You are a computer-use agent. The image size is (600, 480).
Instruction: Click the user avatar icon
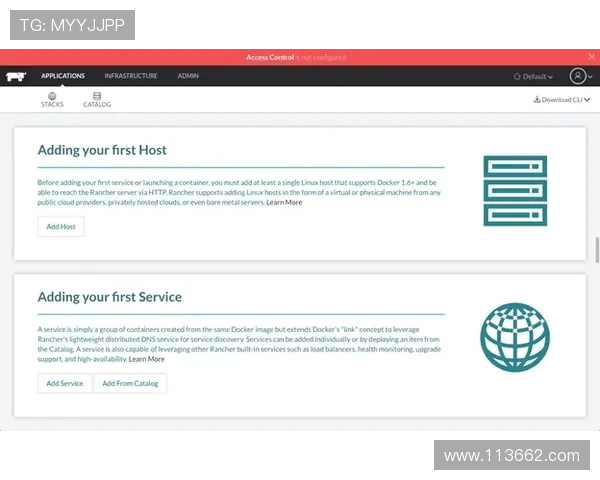(x=579, y=76)
